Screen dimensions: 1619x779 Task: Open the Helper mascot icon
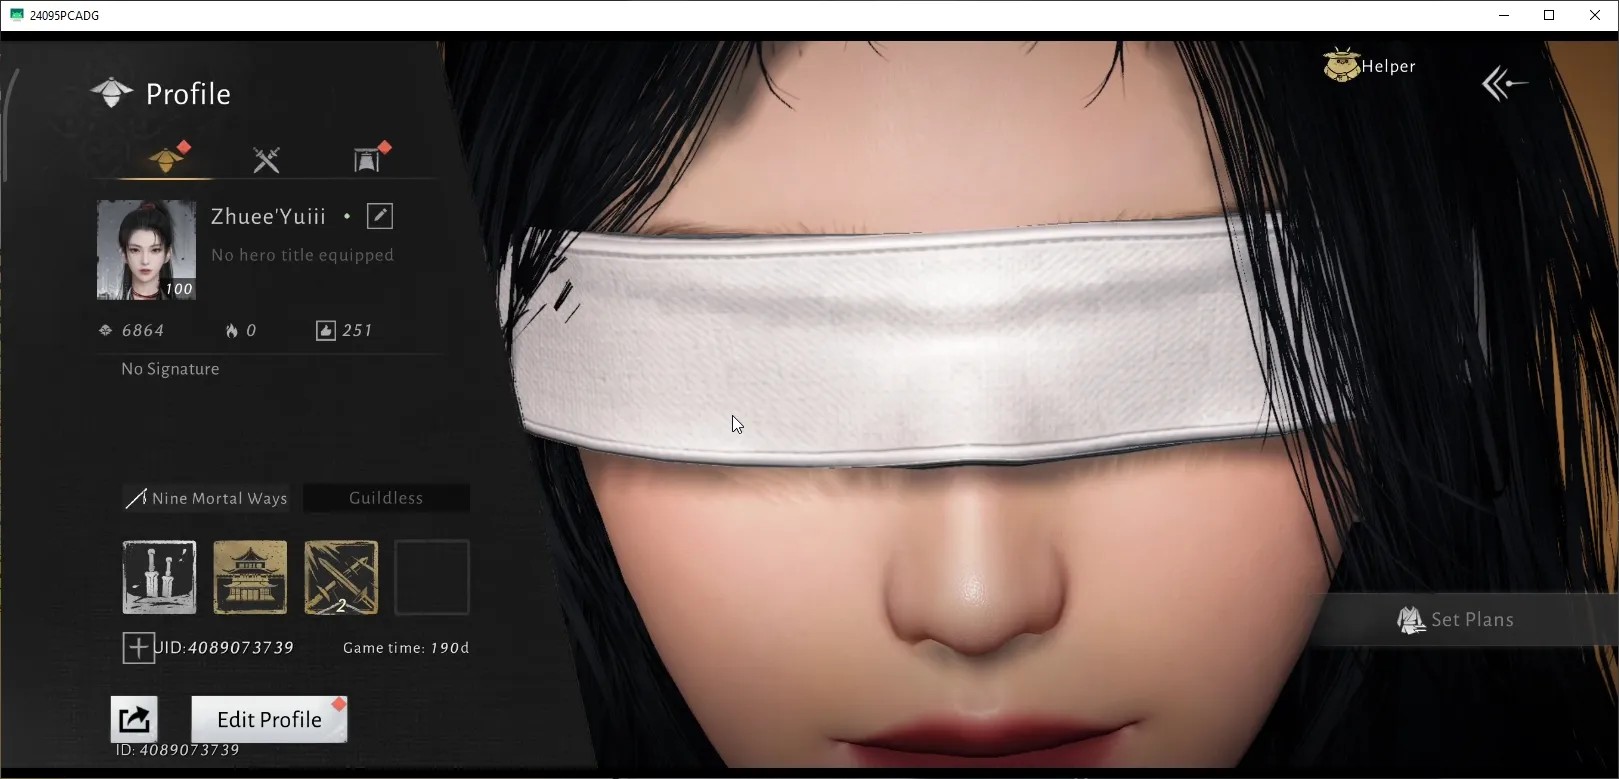1341,65
